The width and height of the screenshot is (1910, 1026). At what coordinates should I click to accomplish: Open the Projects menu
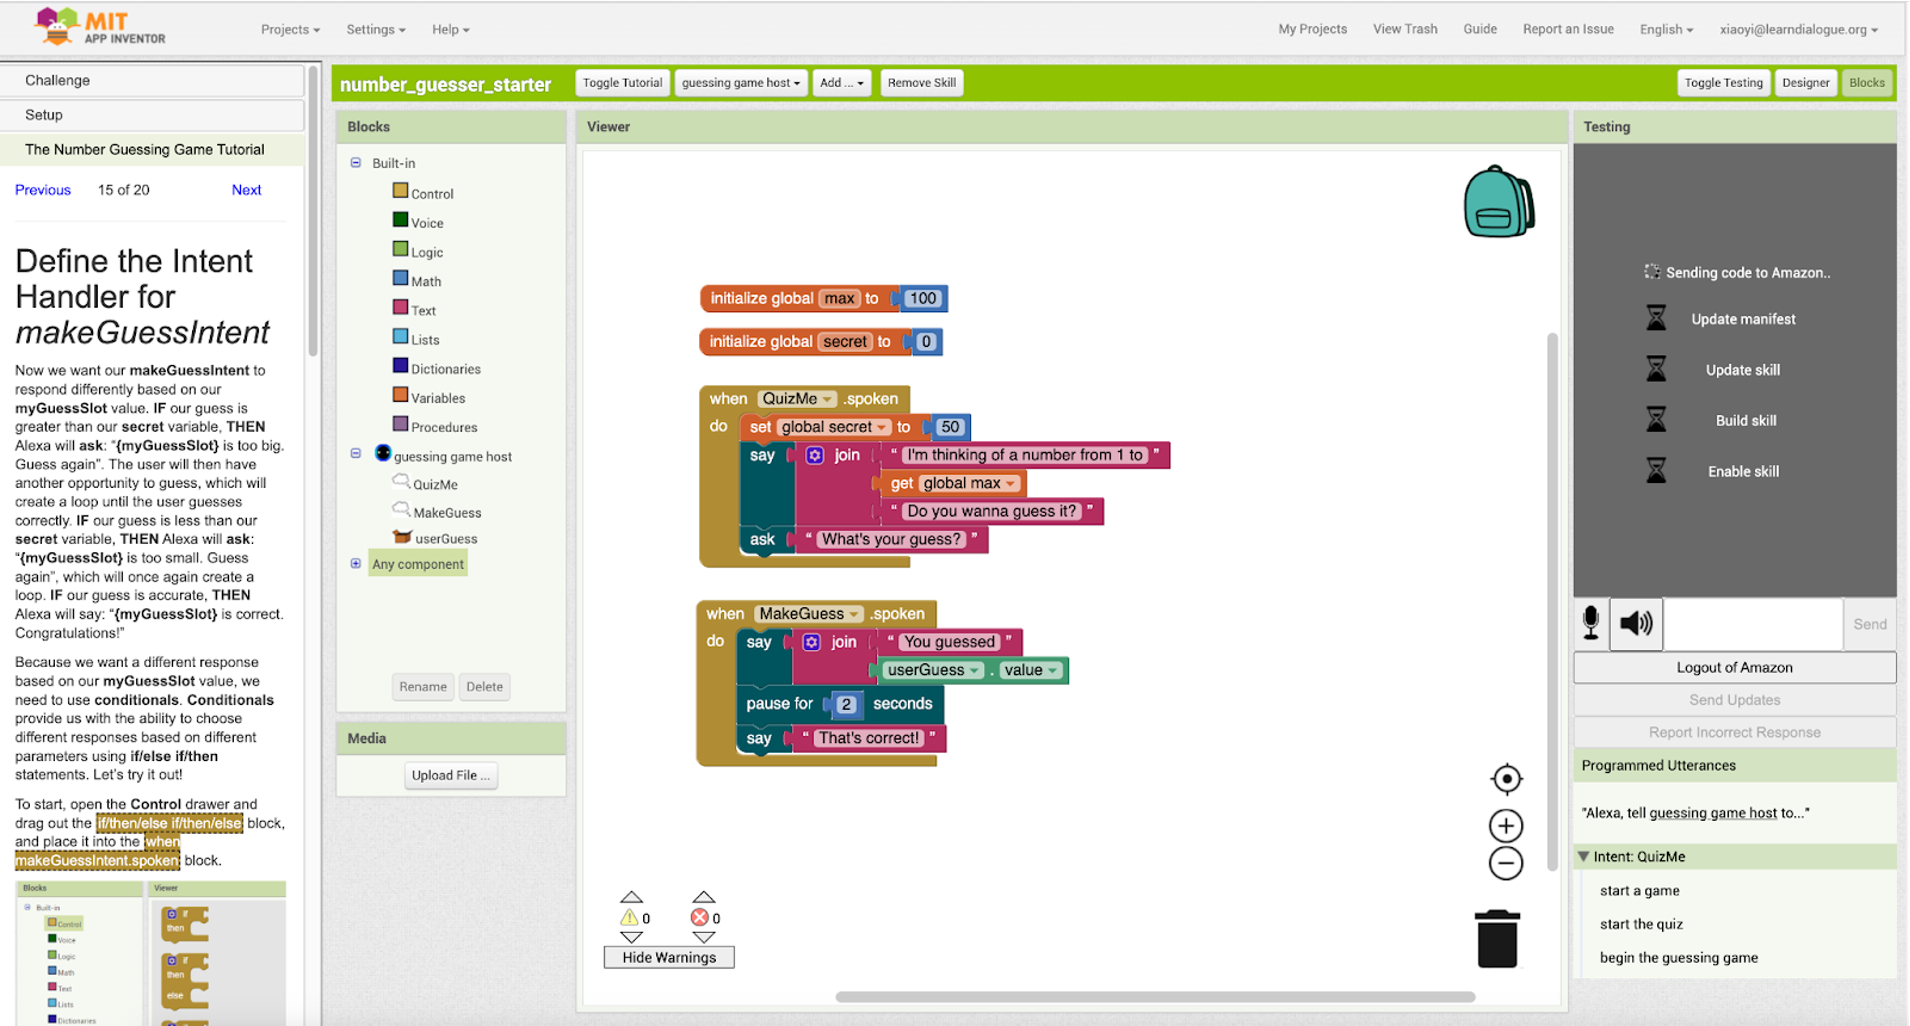coord(290,29)
